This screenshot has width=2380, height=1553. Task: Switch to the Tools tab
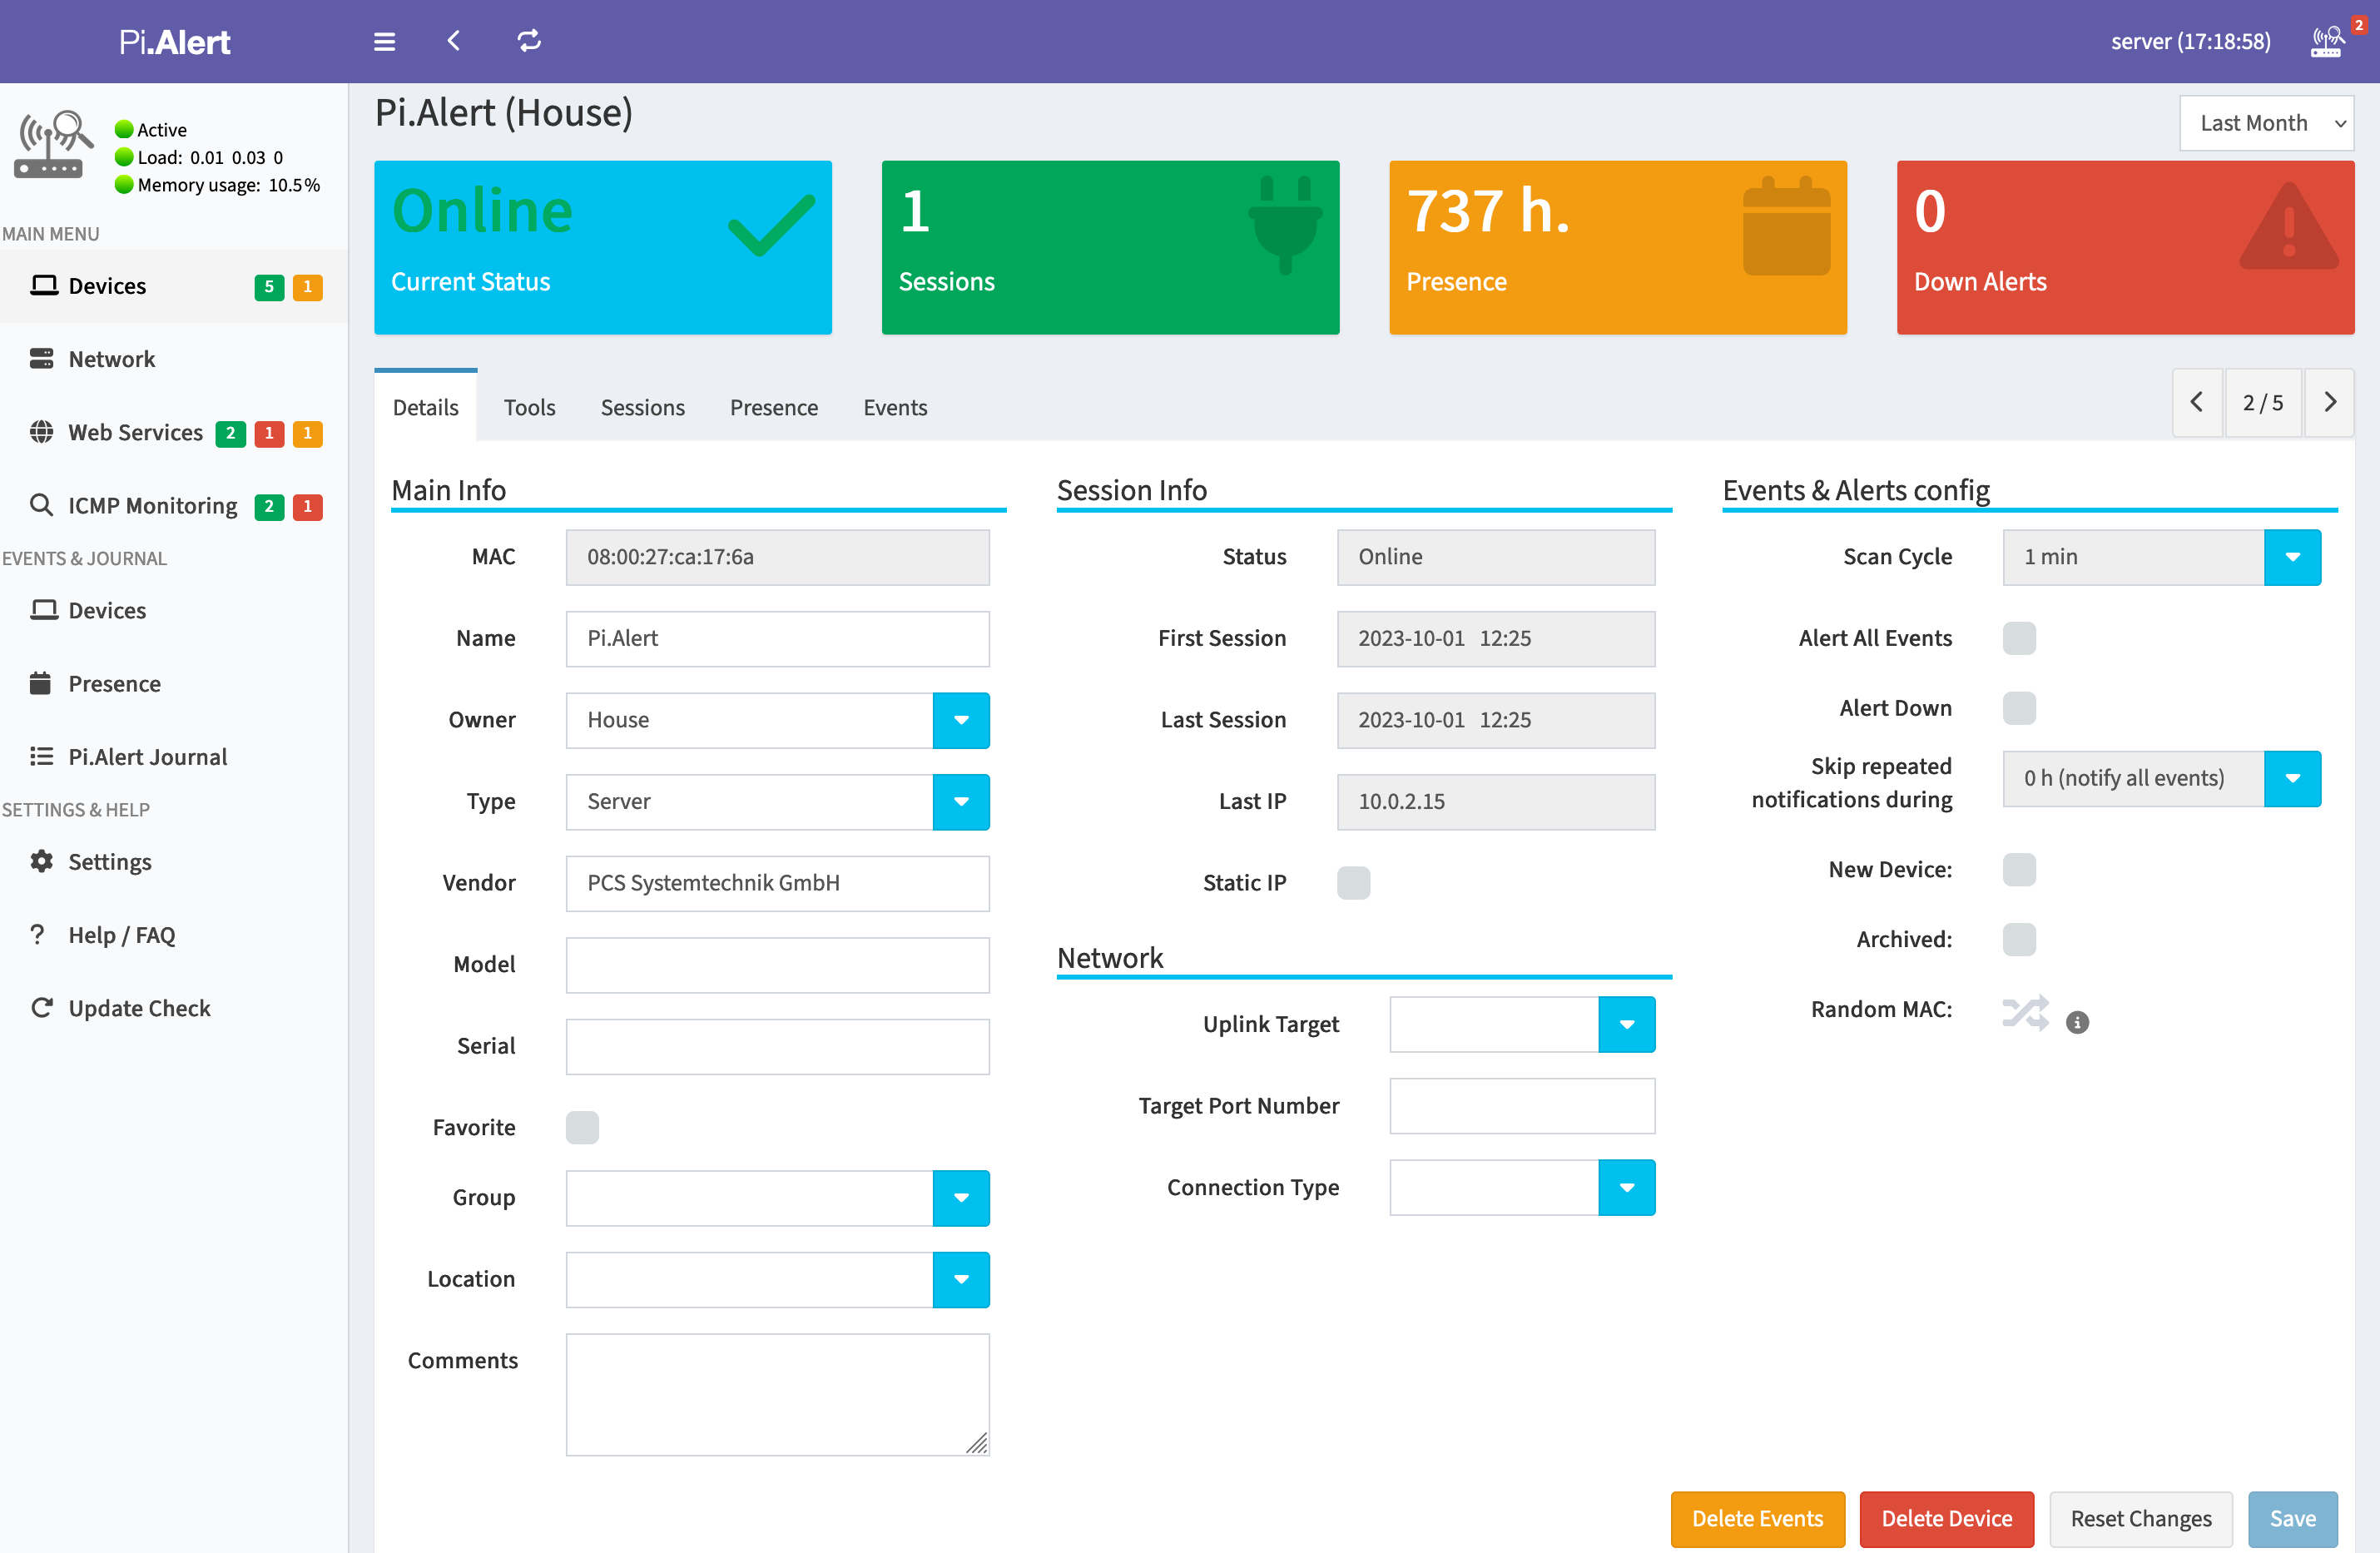pyautogui.click(x=529, y=407)
